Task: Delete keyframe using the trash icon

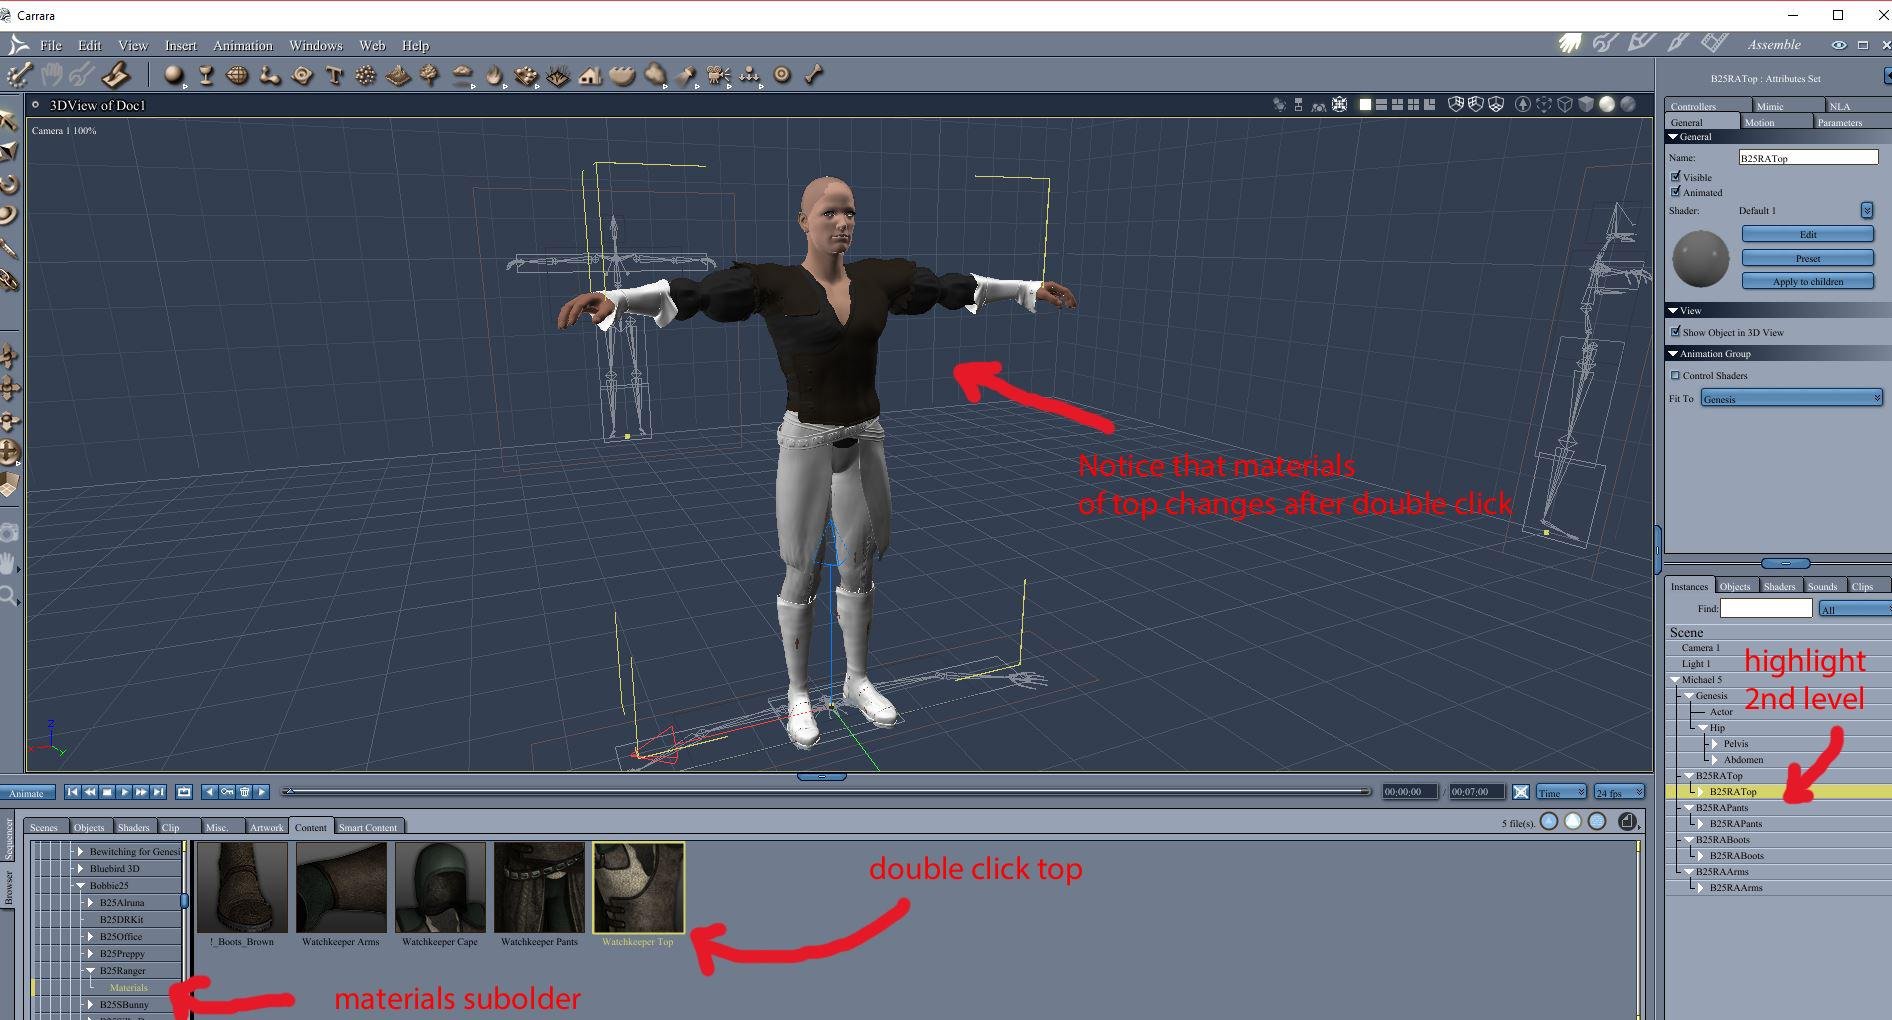Action: pyautogui.click(x=244, y=792)
